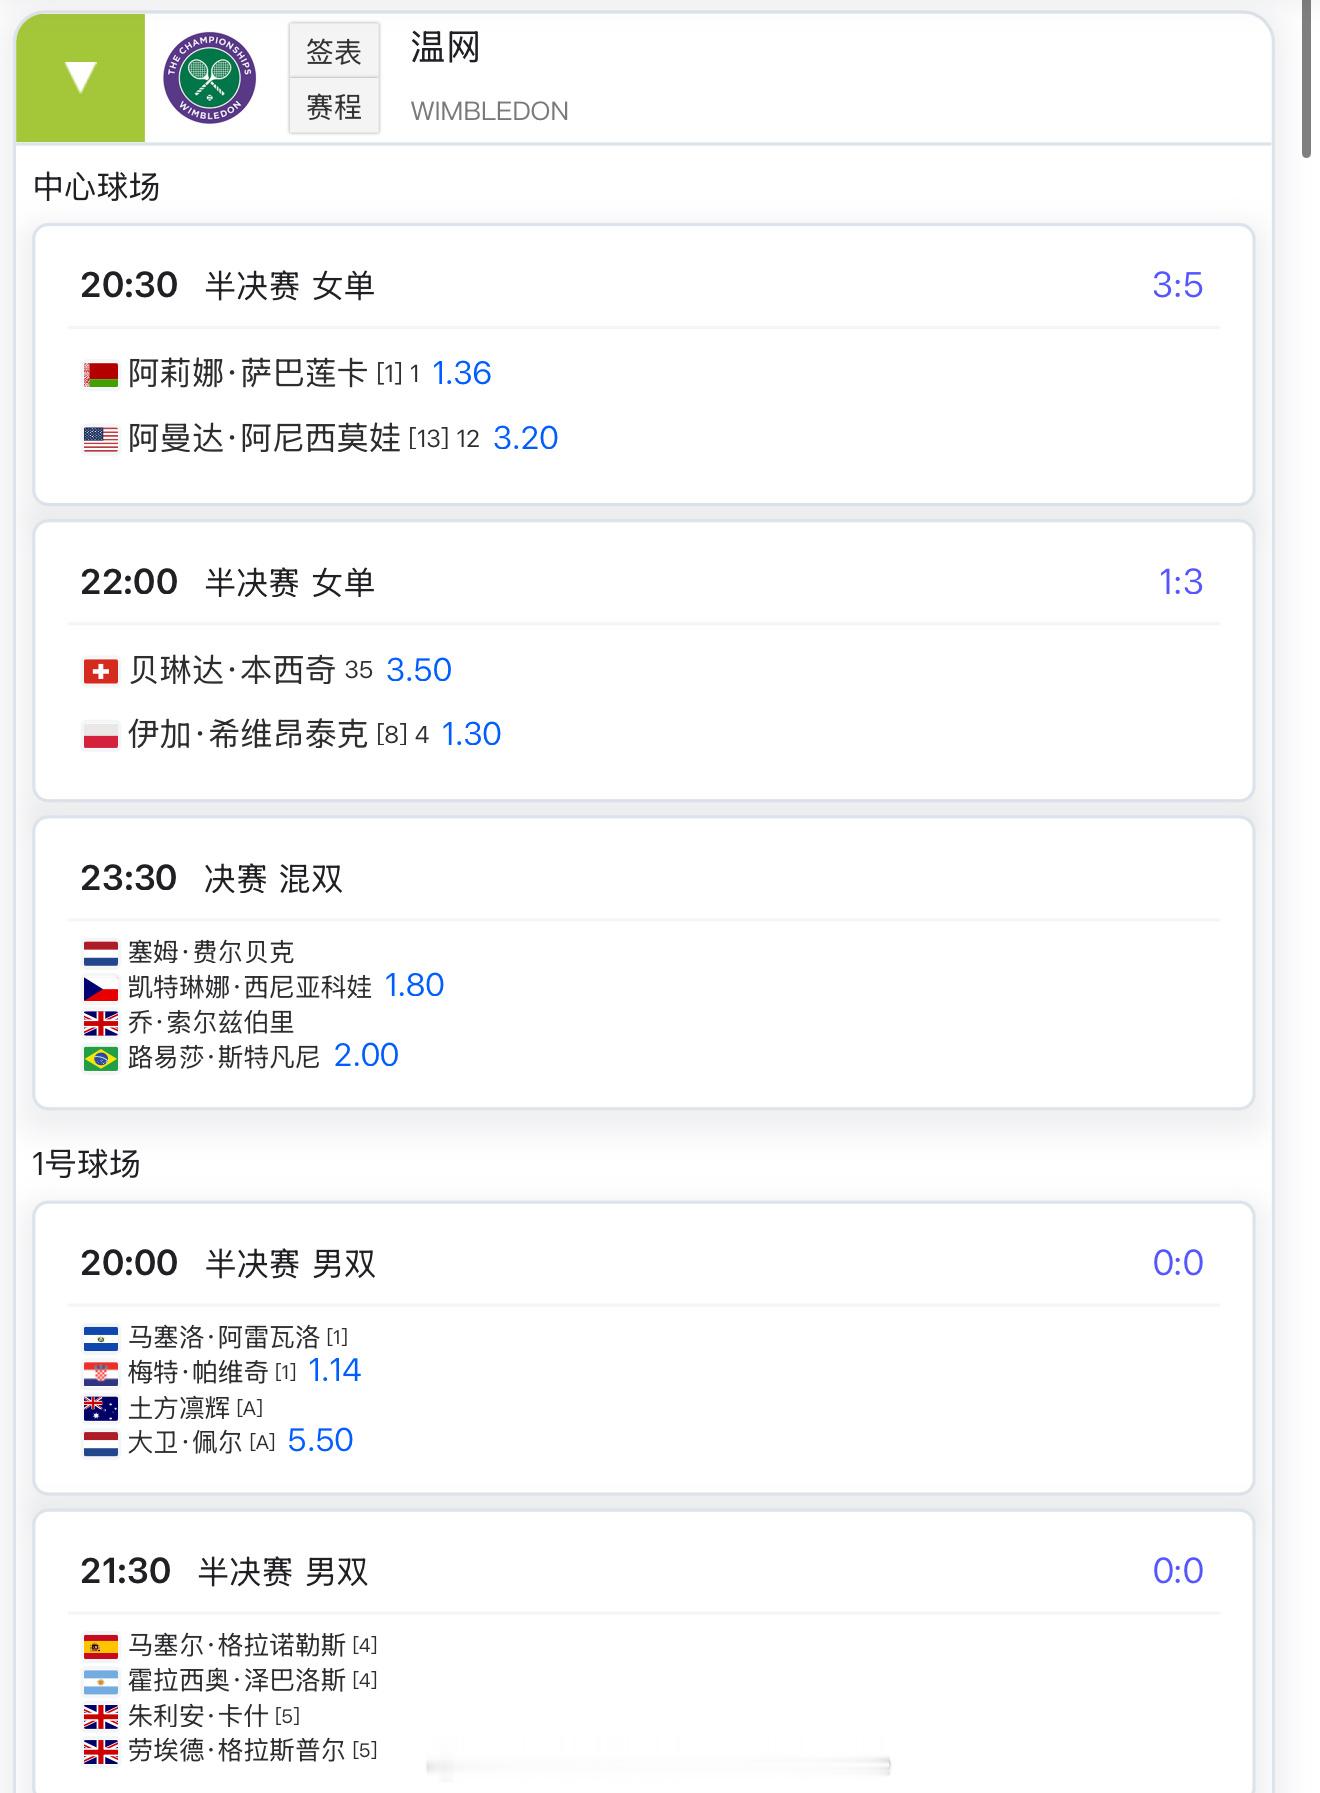This screenshot has width=1320, height=1793.
Task: Select odds 5.50 for 大卫·佩尔 pair
Action: [x=320, y=1440]
